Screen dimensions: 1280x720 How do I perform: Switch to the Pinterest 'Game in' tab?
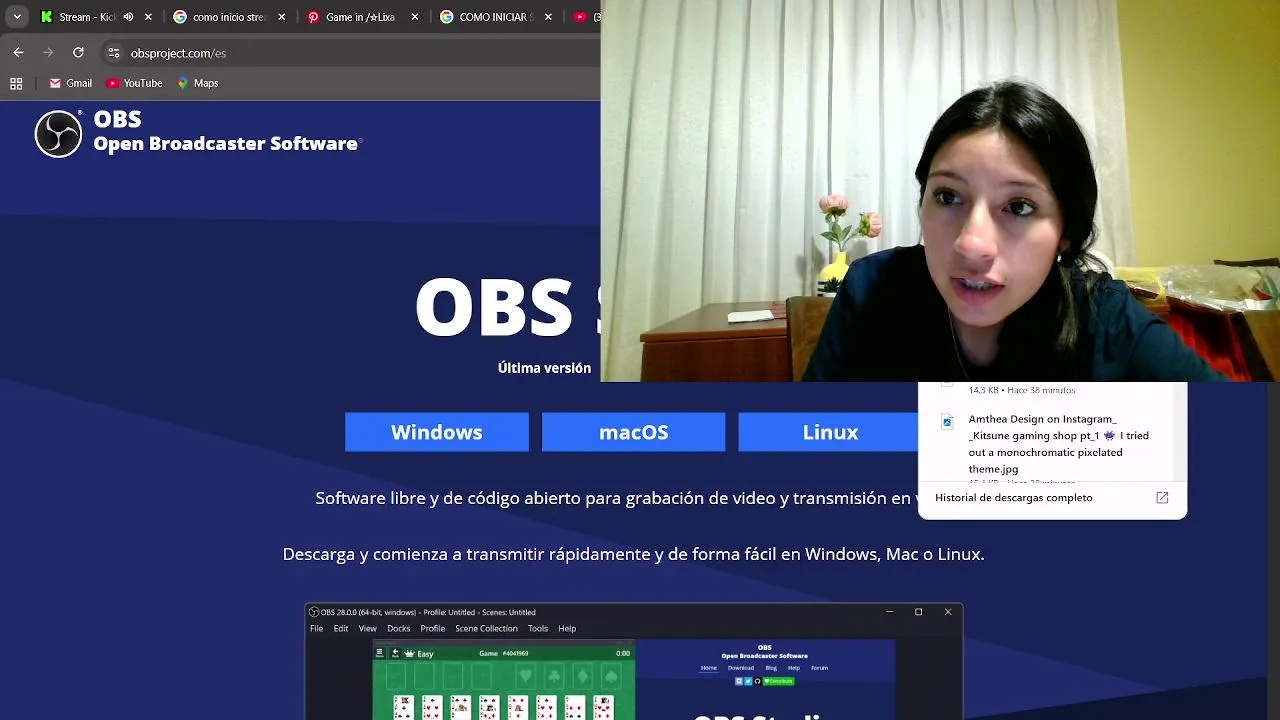[362, 17]
